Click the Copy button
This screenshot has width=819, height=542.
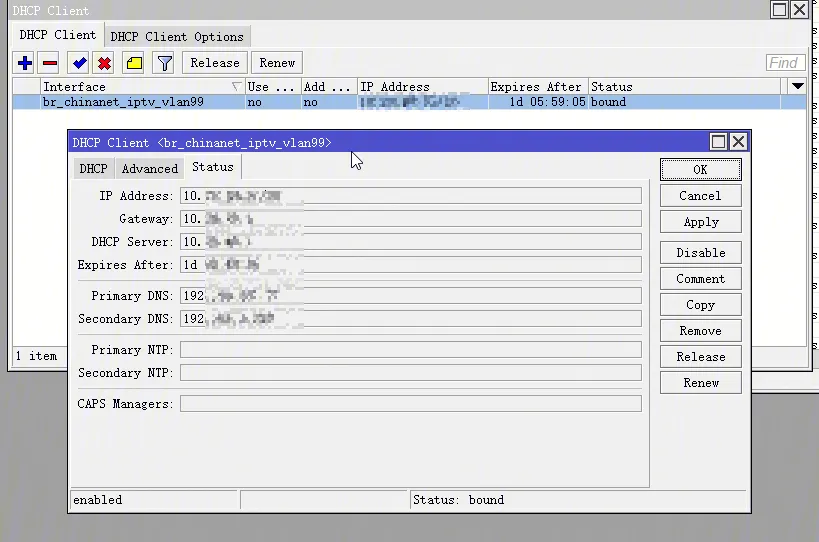700,305
